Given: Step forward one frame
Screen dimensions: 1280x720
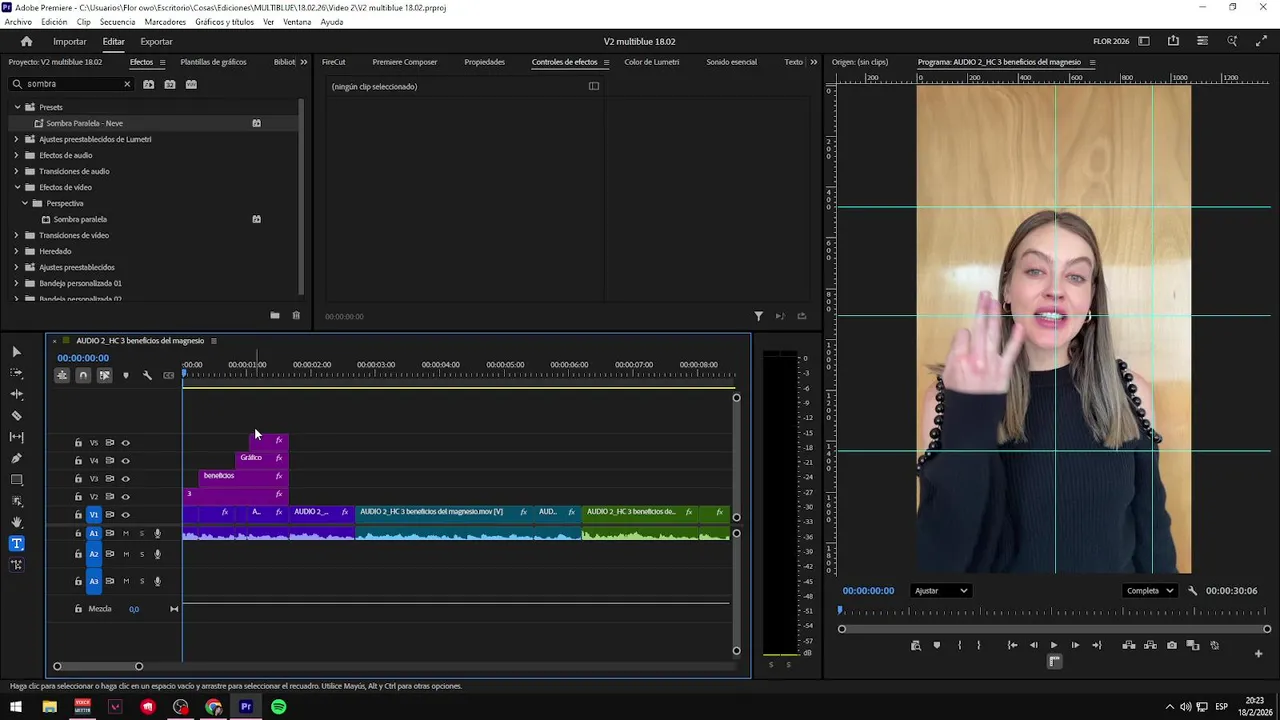Looking at the screenshot, I should pyautogui.click(x=1075, y=645).
